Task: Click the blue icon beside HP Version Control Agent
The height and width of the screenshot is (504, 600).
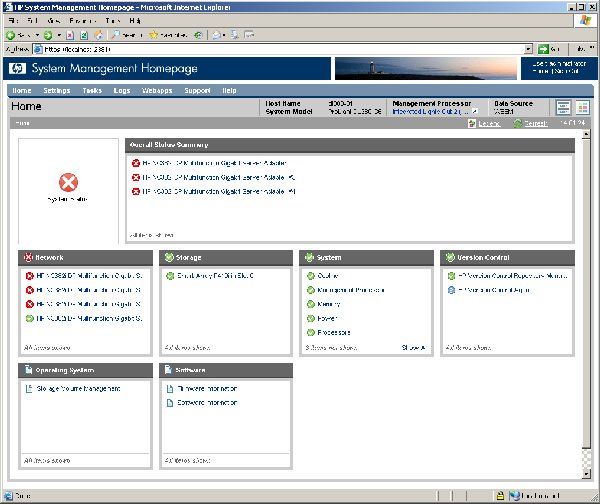Action: [x=452, y=290]
